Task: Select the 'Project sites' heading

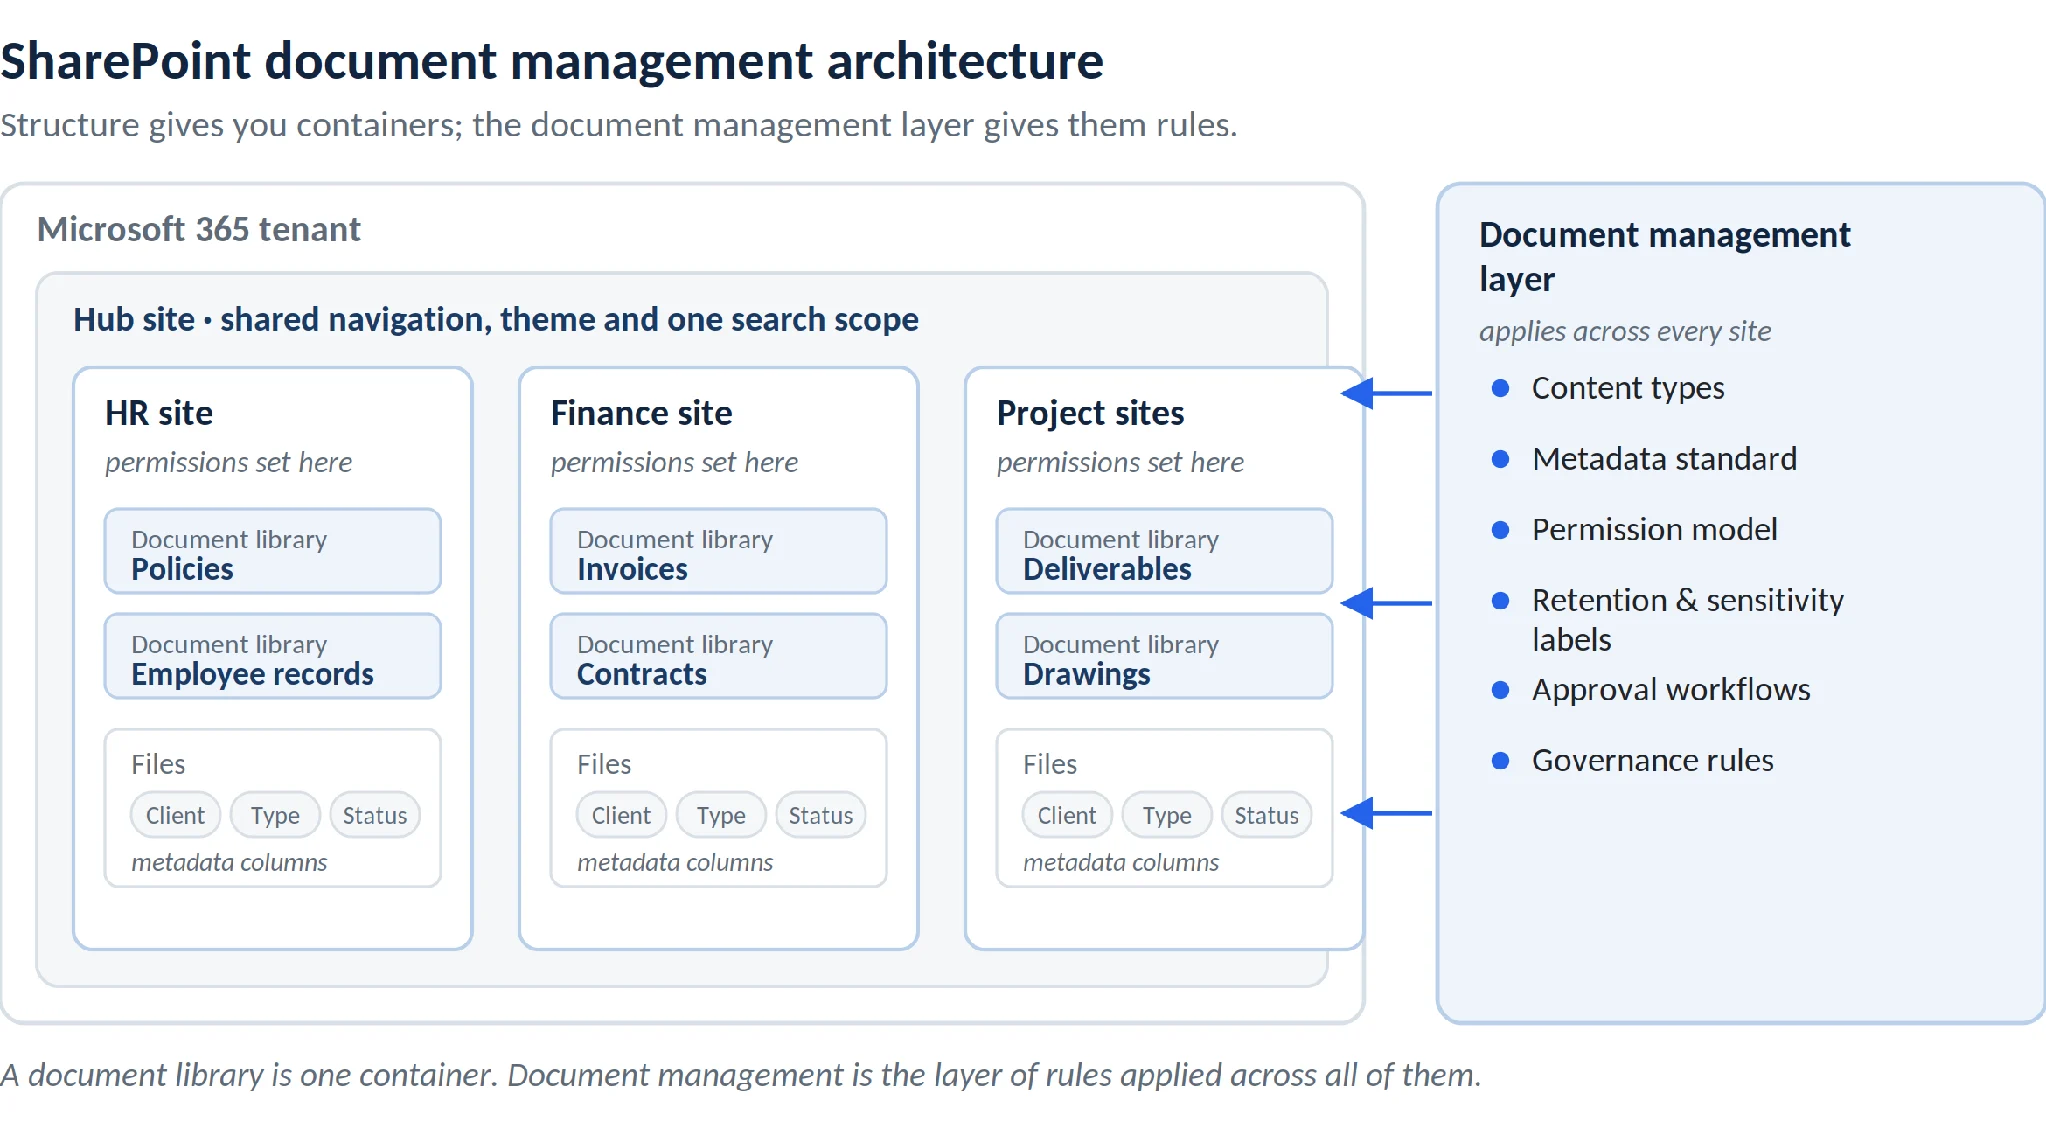Action: (1090, 413)
